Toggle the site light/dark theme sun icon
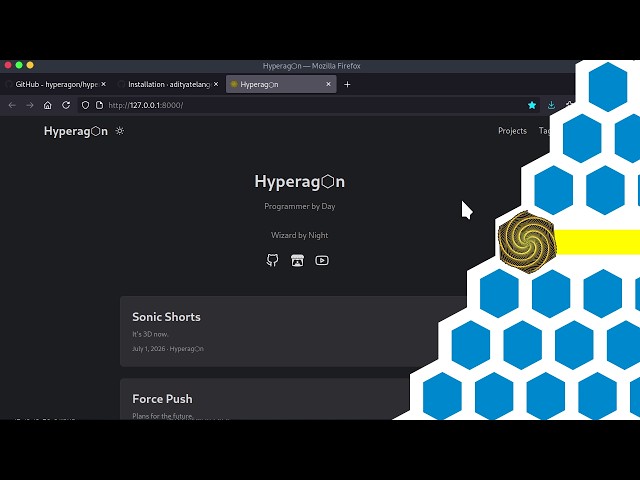640x480 pixels. (x=120, y=131)
